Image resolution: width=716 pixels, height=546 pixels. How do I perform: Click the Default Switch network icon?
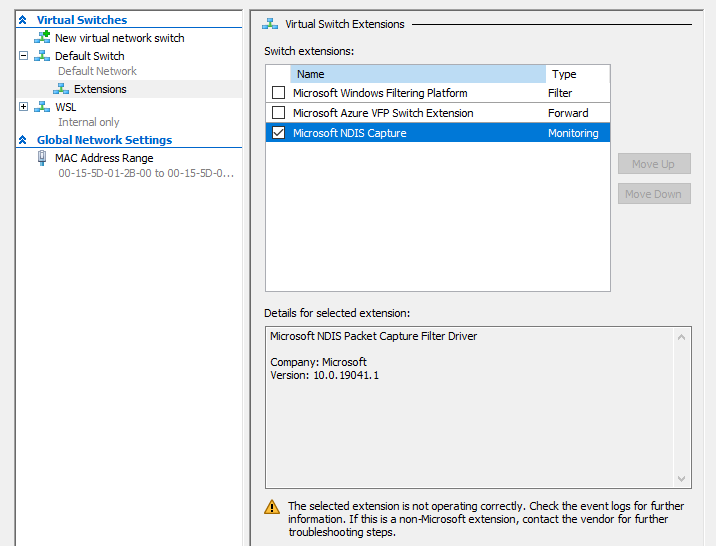tap(42, 56)
